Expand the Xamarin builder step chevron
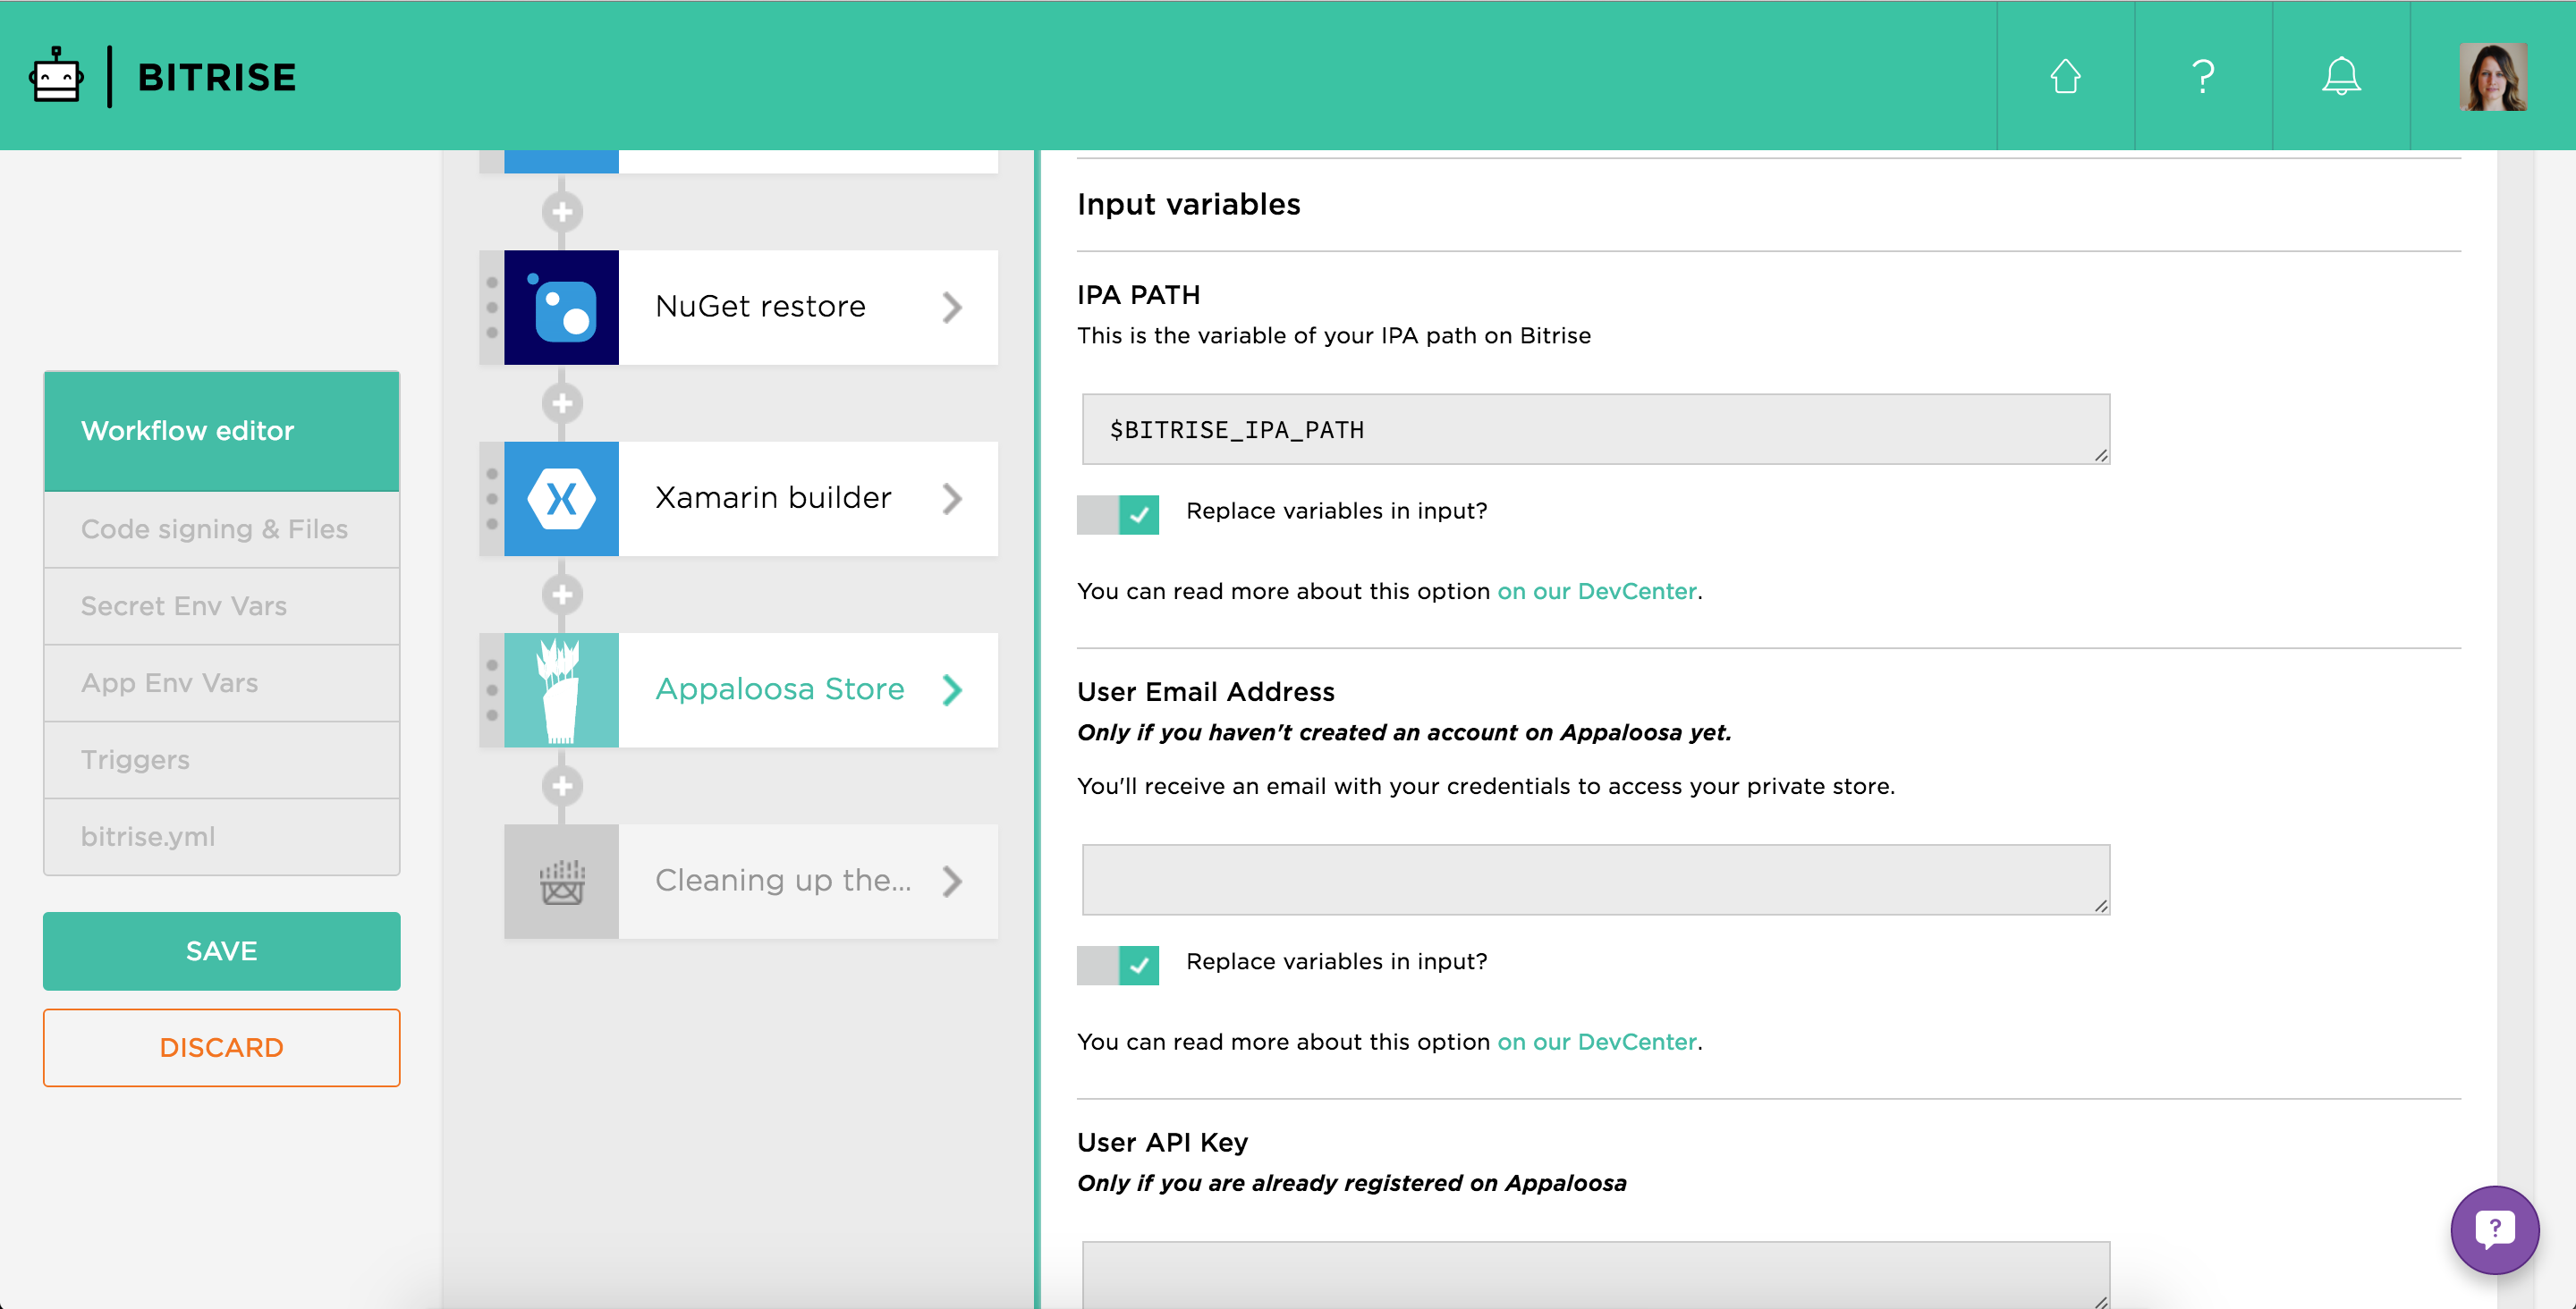 pyautogui.click(x=952, y=498)
